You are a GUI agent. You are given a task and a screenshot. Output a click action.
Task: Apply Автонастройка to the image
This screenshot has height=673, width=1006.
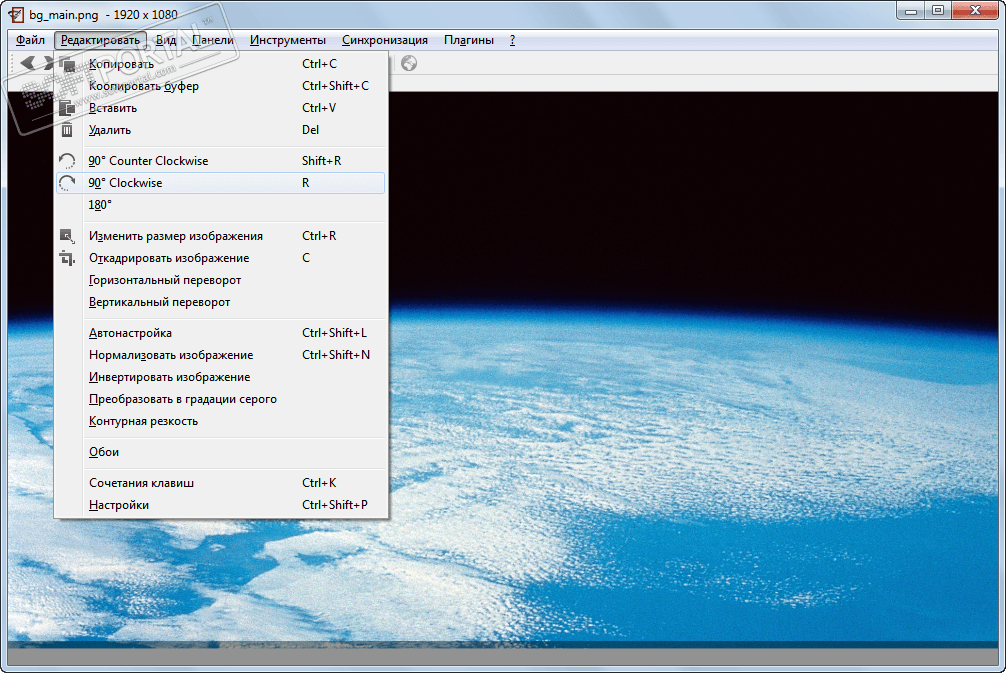(x=130, y=333)
